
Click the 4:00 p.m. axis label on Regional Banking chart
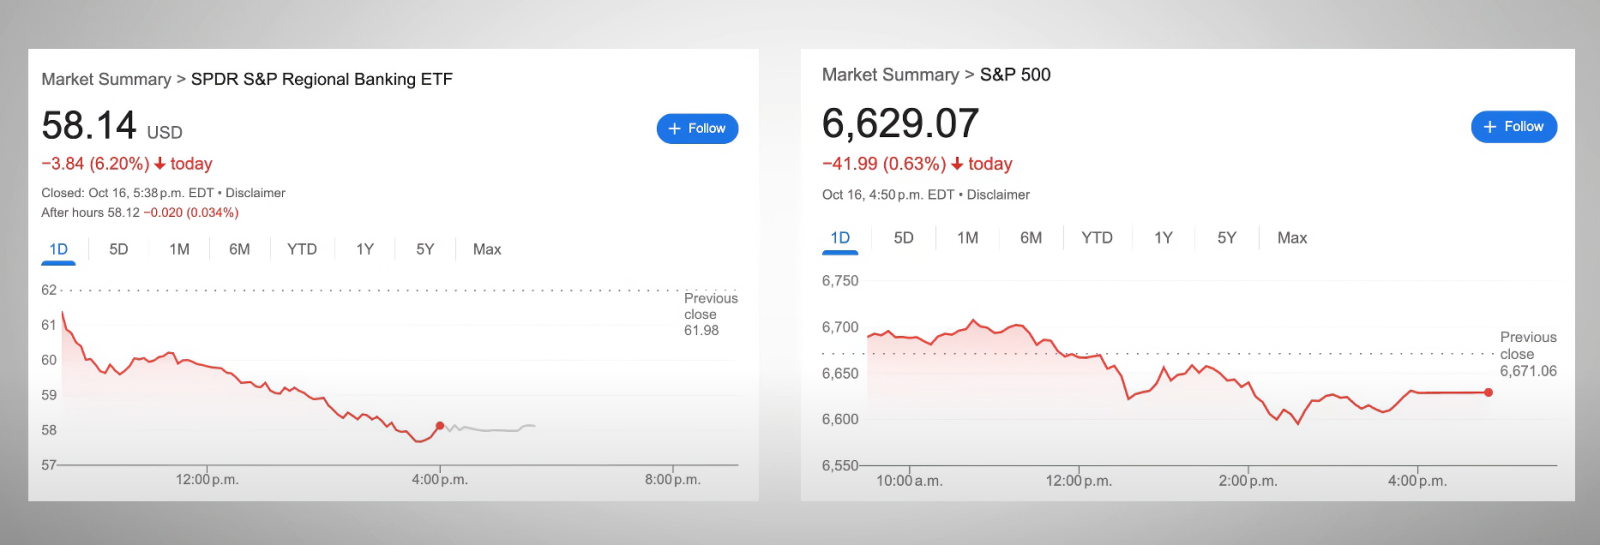(x=440, y=480)
